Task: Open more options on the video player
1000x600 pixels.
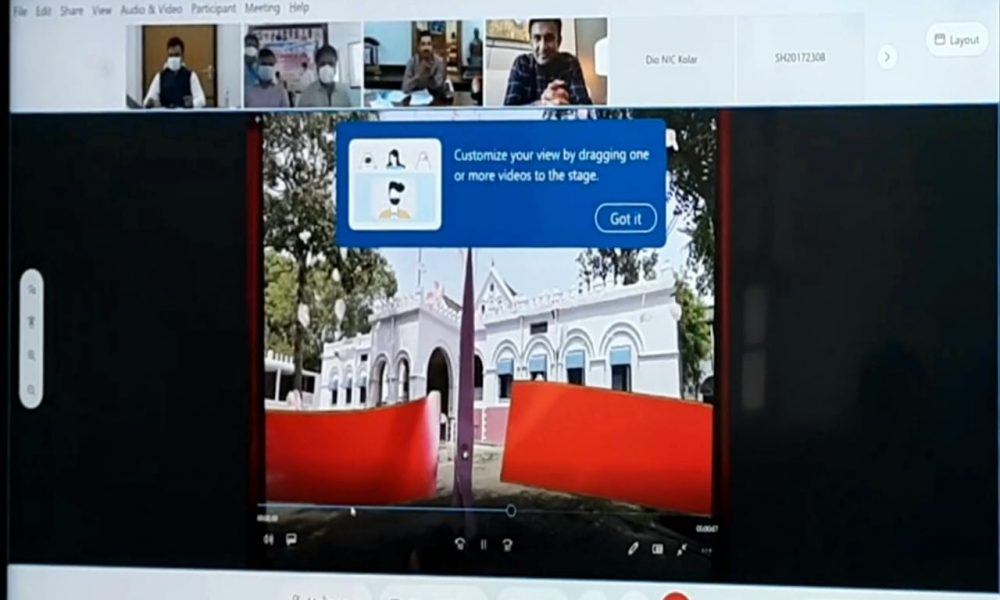Action: pos(706,550)
